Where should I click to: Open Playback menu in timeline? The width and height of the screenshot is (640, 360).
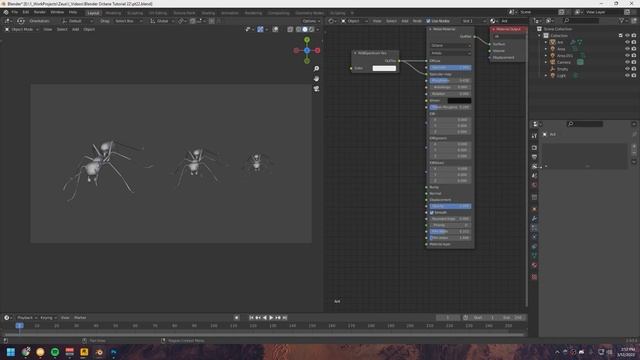click(27, 318)
